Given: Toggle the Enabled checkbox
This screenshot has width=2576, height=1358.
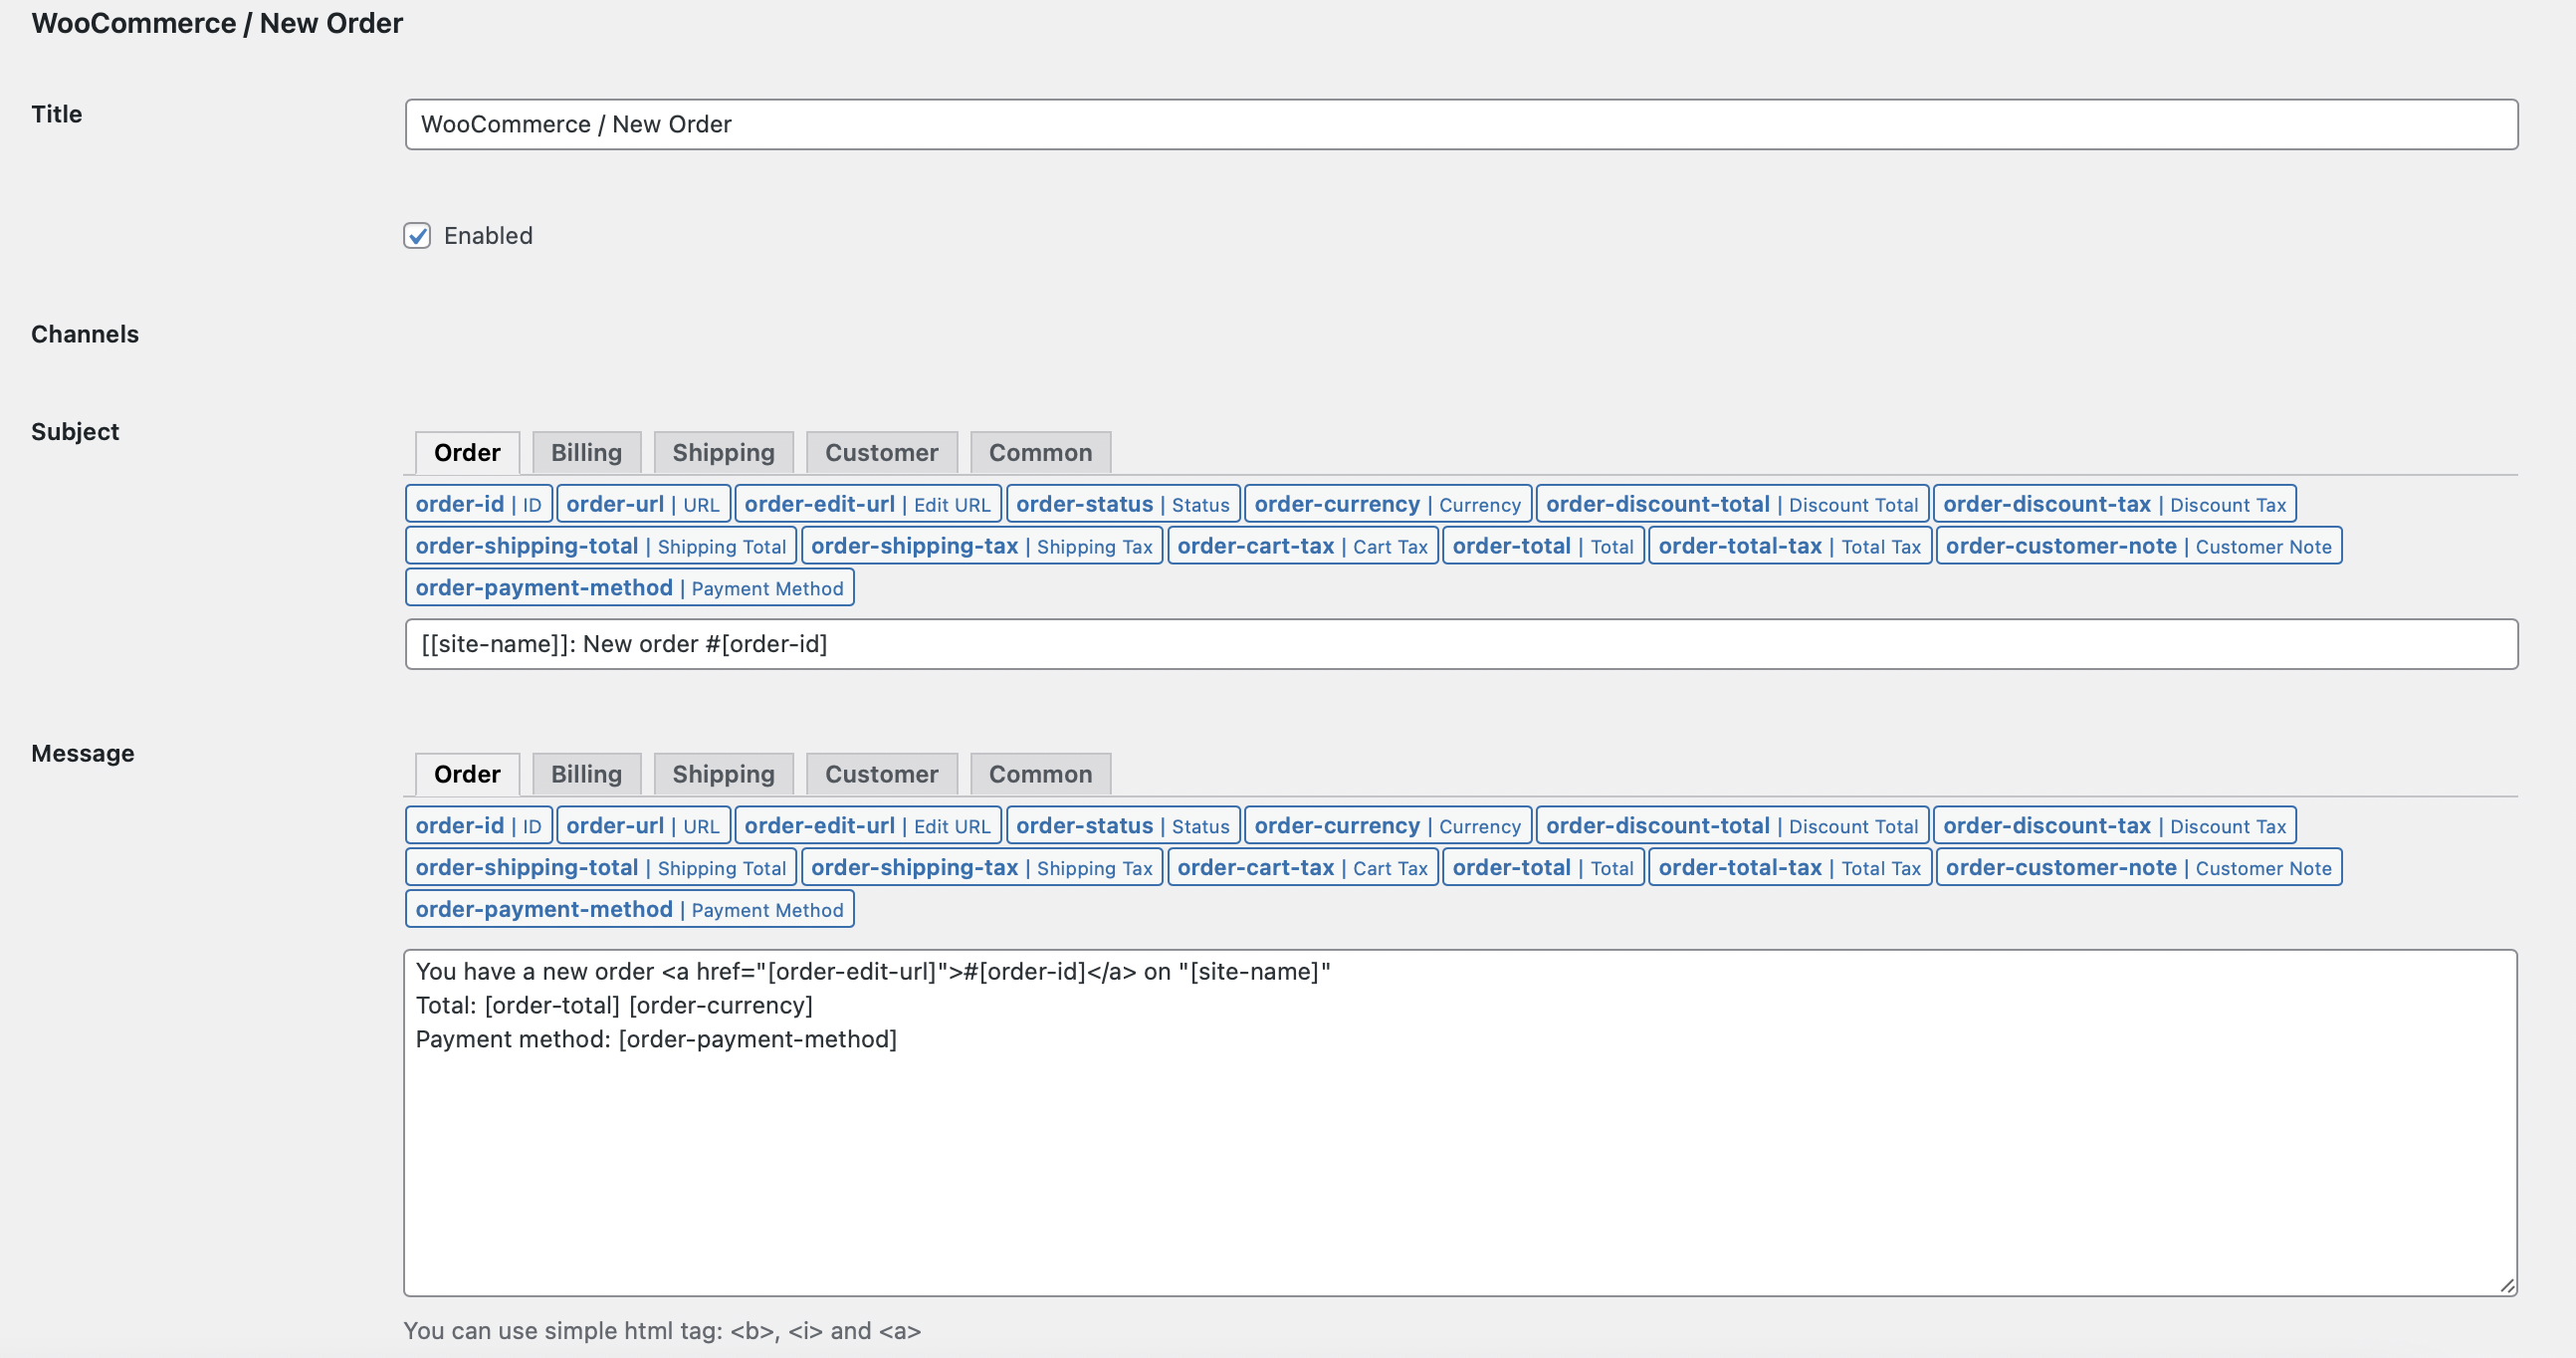Looking at the screenshot, I should click(x=417, y=236).
